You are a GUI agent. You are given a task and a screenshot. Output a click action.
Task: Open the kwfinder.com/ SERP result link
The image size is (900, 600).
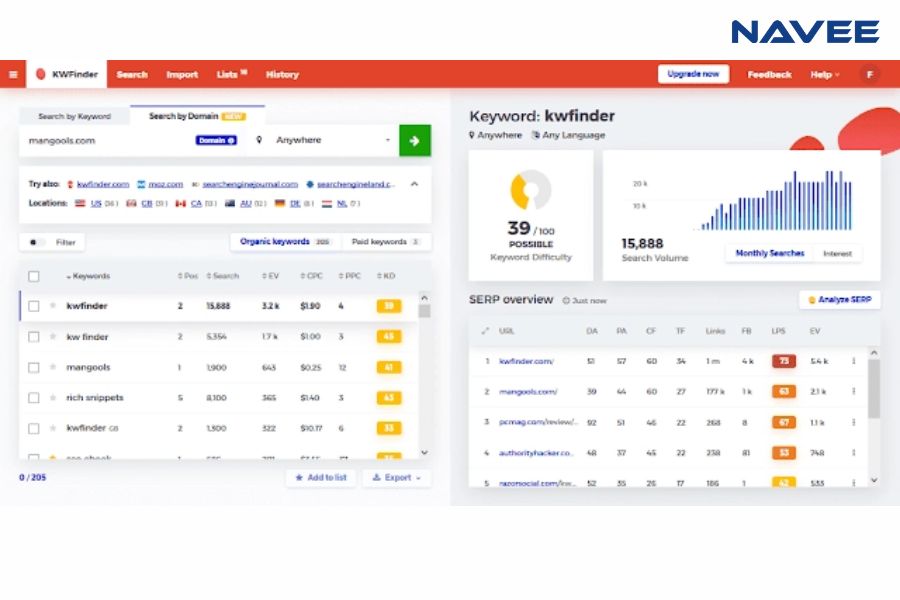click(526, 361)
